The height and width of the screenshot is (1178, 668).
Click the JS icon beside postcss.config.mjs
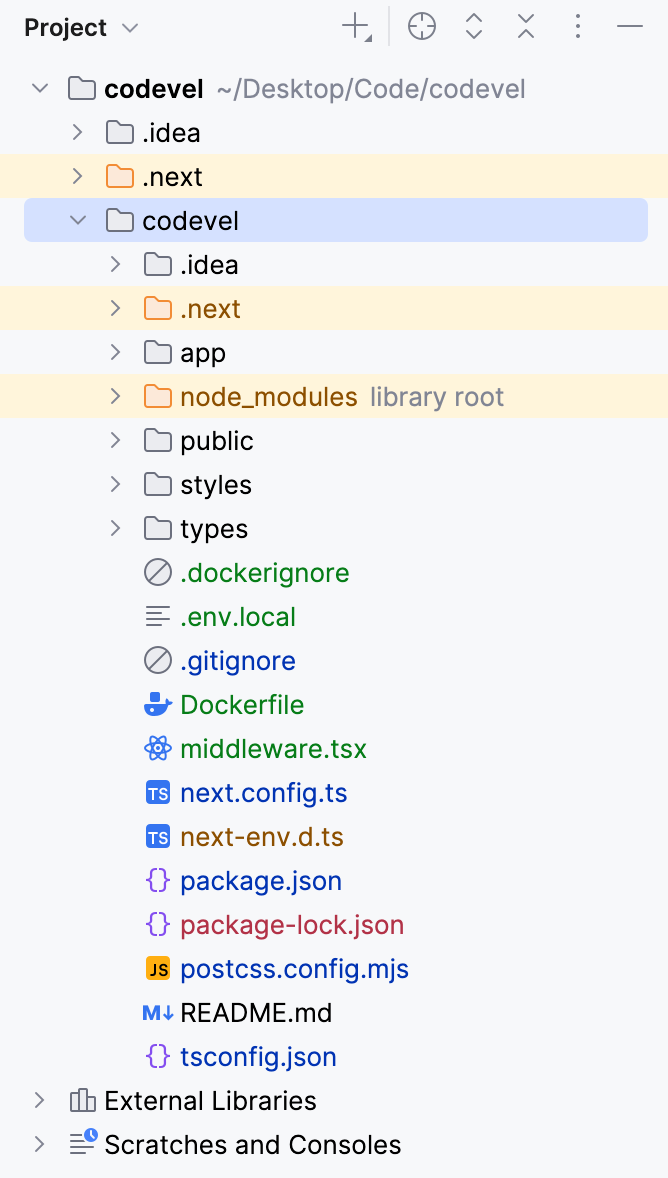pyautogui.click(x=158, y=969)
